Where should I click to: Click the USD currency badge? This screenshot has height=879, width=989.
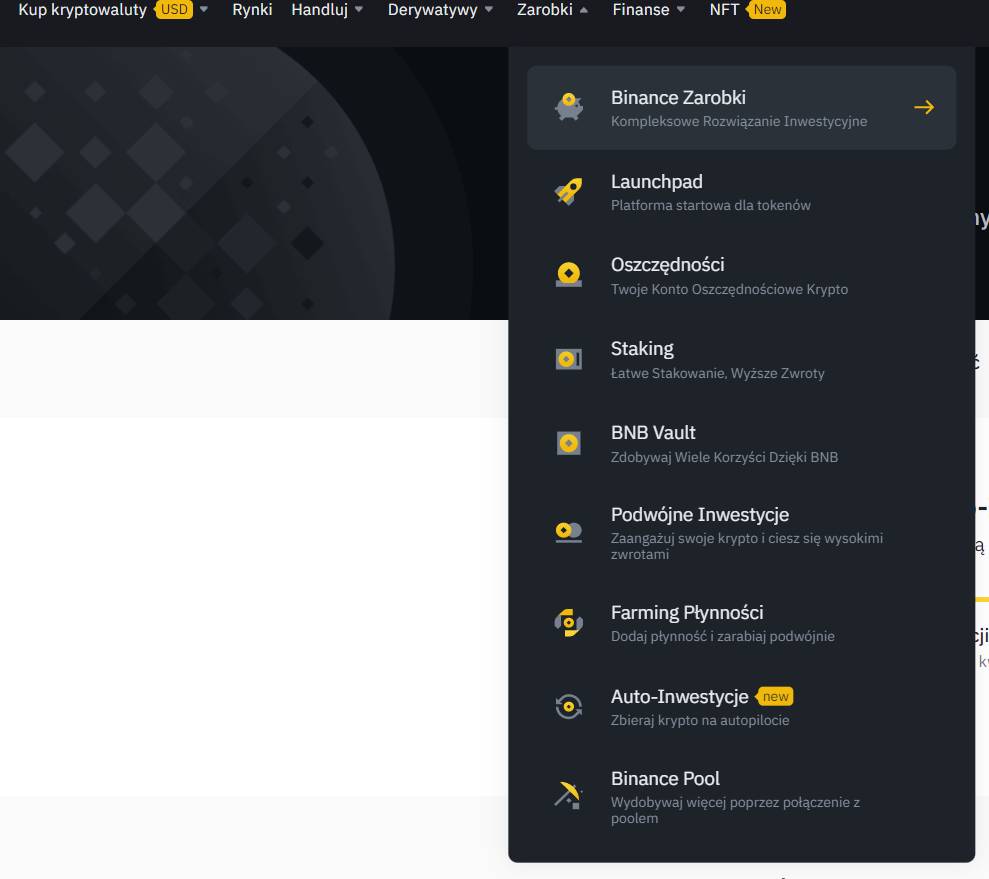click(175, 10)
